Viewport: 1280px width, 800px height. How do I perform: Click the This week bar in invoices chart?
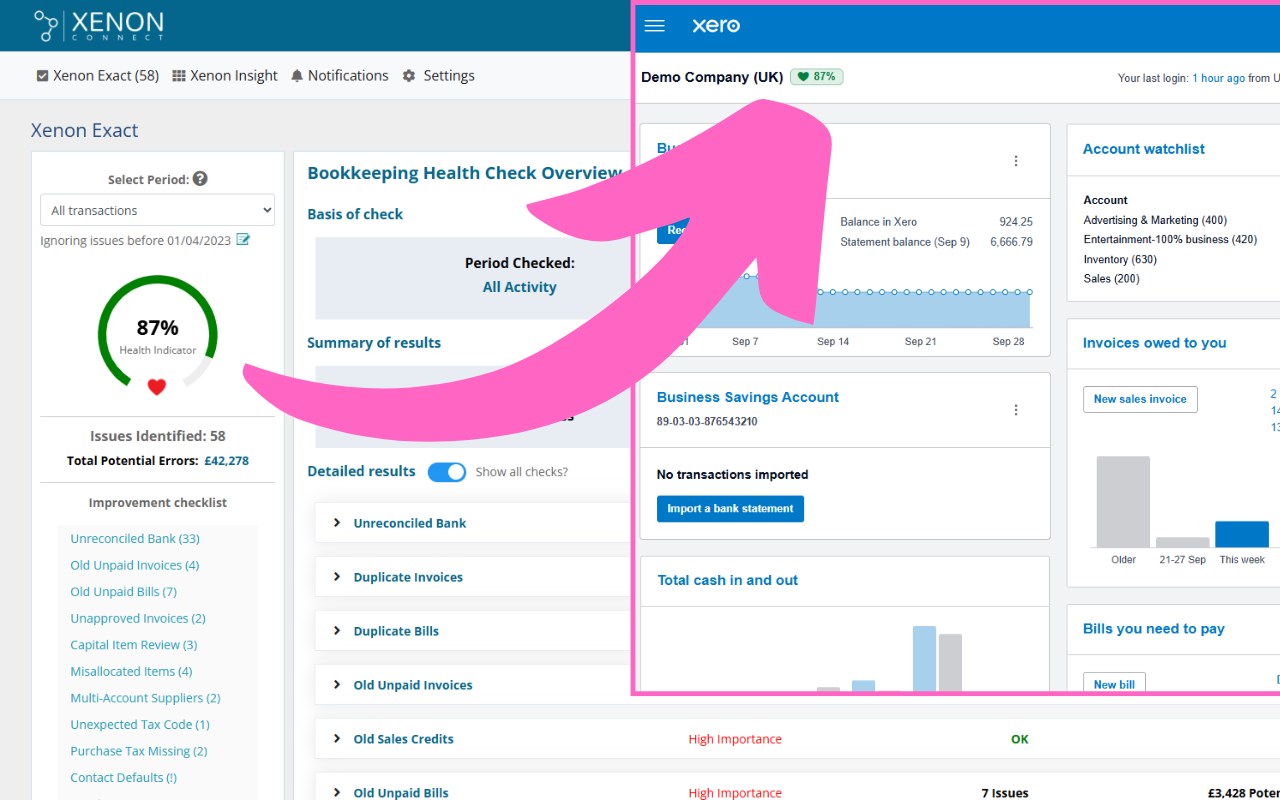point(1242,534)
